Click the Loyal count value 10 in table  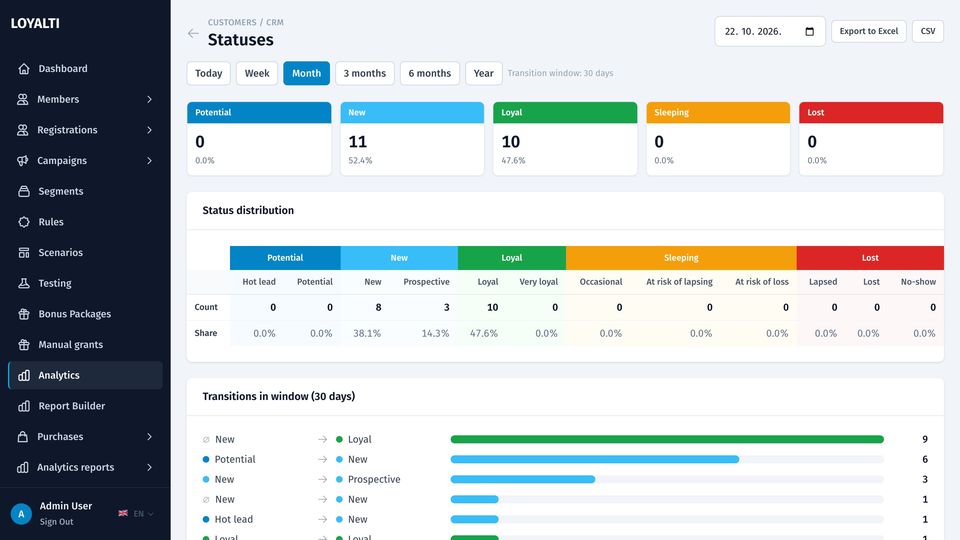[492, 307]
